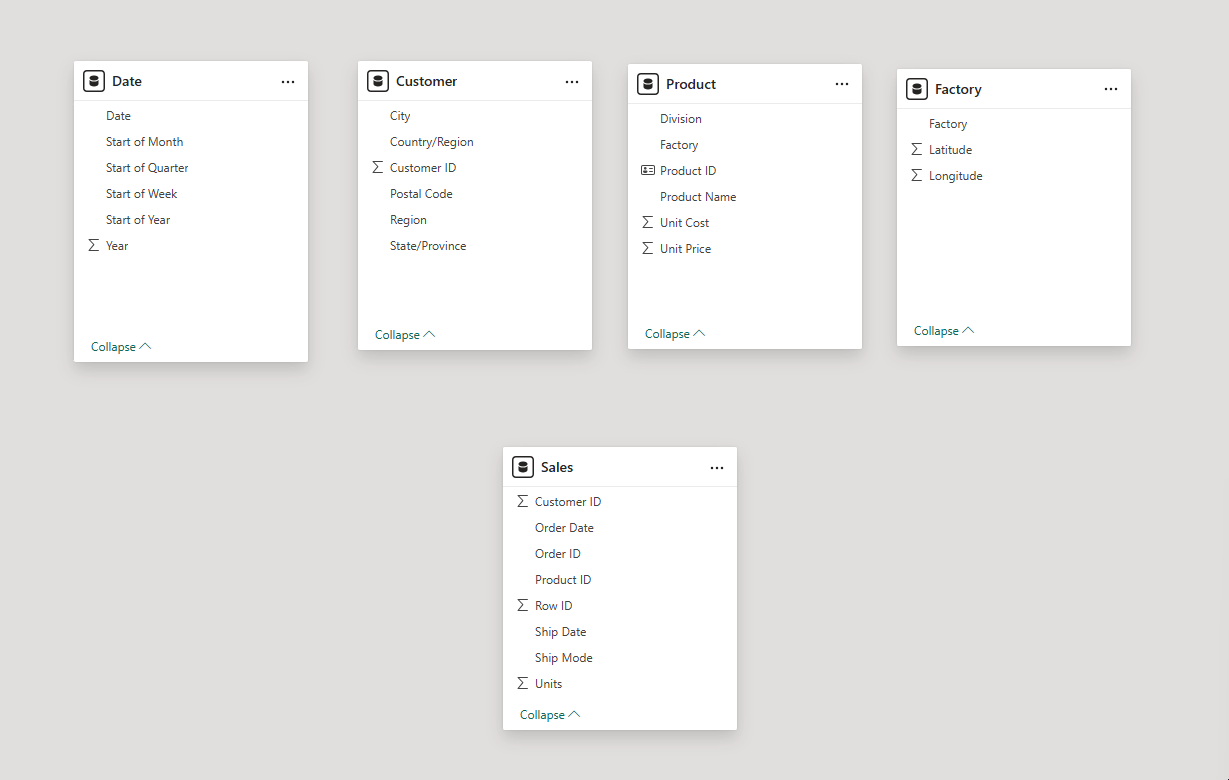Click the Customer table database icon
1229x780 pixels.
click(378, 81)
